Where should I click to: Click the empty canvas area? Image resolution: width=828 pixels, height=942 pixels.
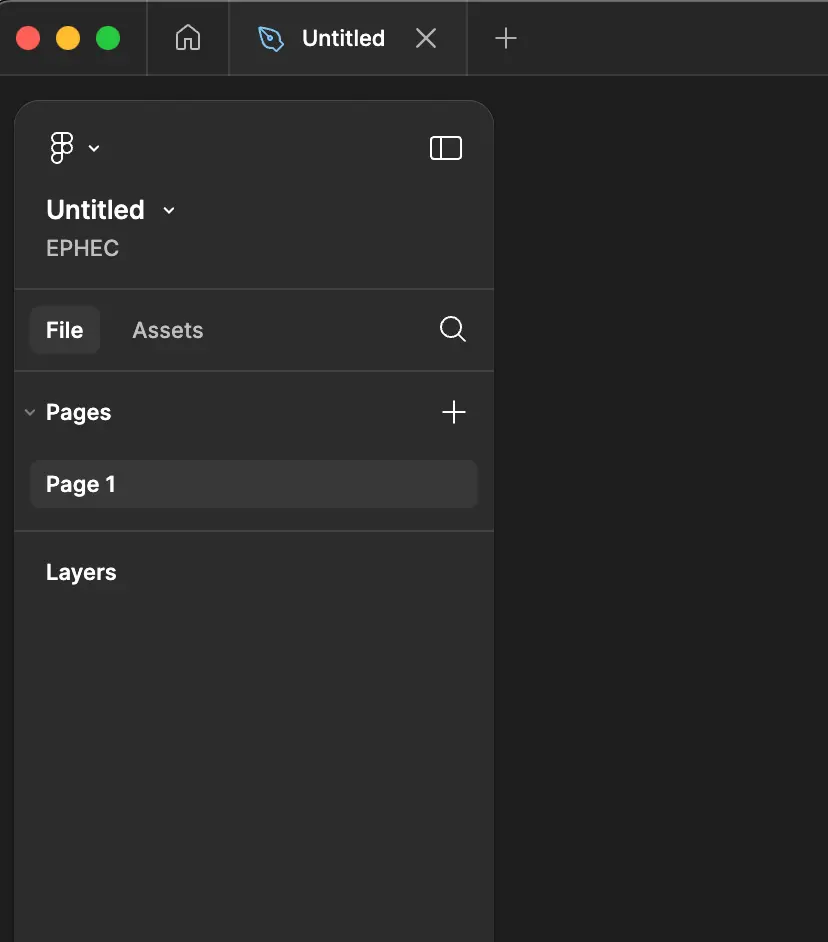[660, 500]
